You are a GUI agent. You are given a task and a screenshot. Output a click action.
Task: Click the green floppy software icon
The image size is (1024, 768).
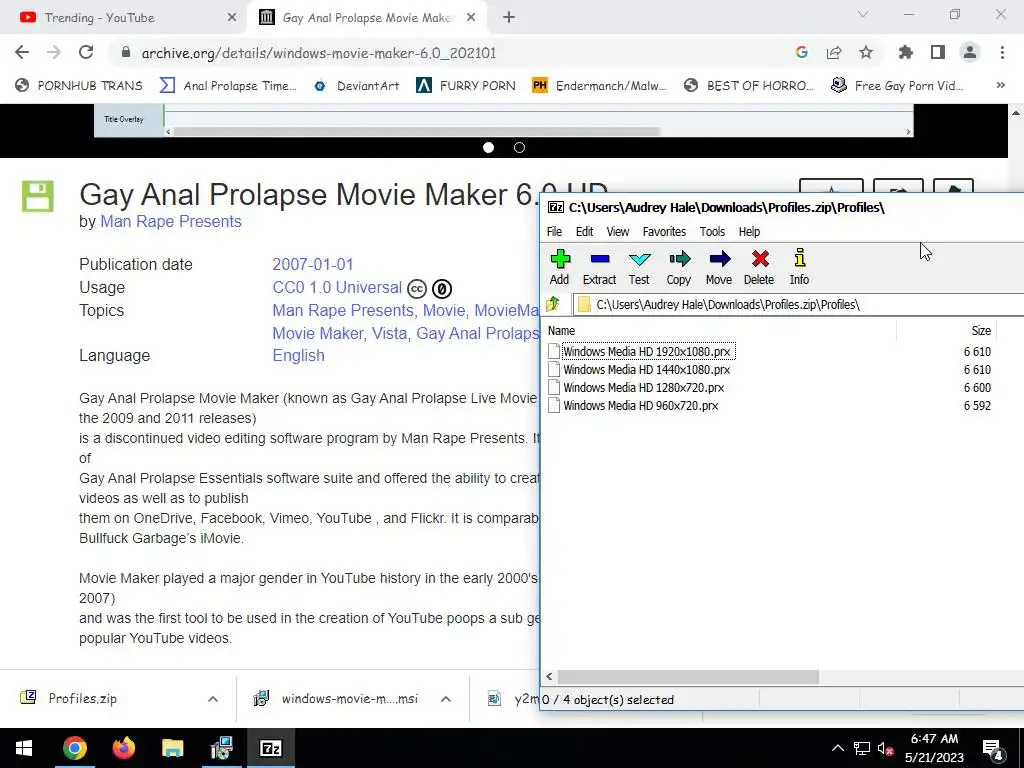tap(38, 196)
